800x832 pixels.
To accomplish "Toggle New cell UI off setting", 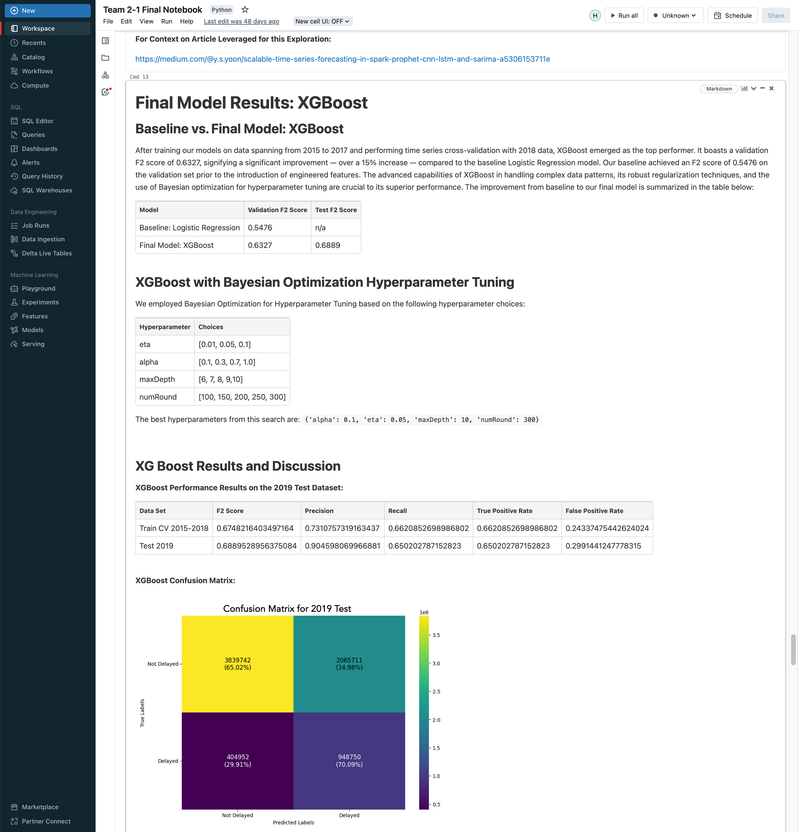I will (319, 20).
